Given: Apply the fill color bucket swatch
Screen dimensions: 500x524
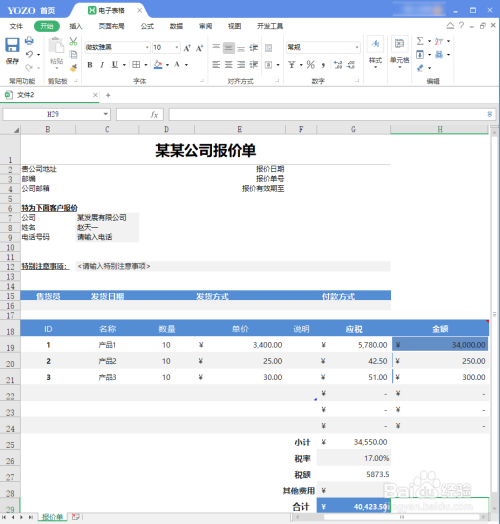Looking at the screenshot, I should click(158, 64).
